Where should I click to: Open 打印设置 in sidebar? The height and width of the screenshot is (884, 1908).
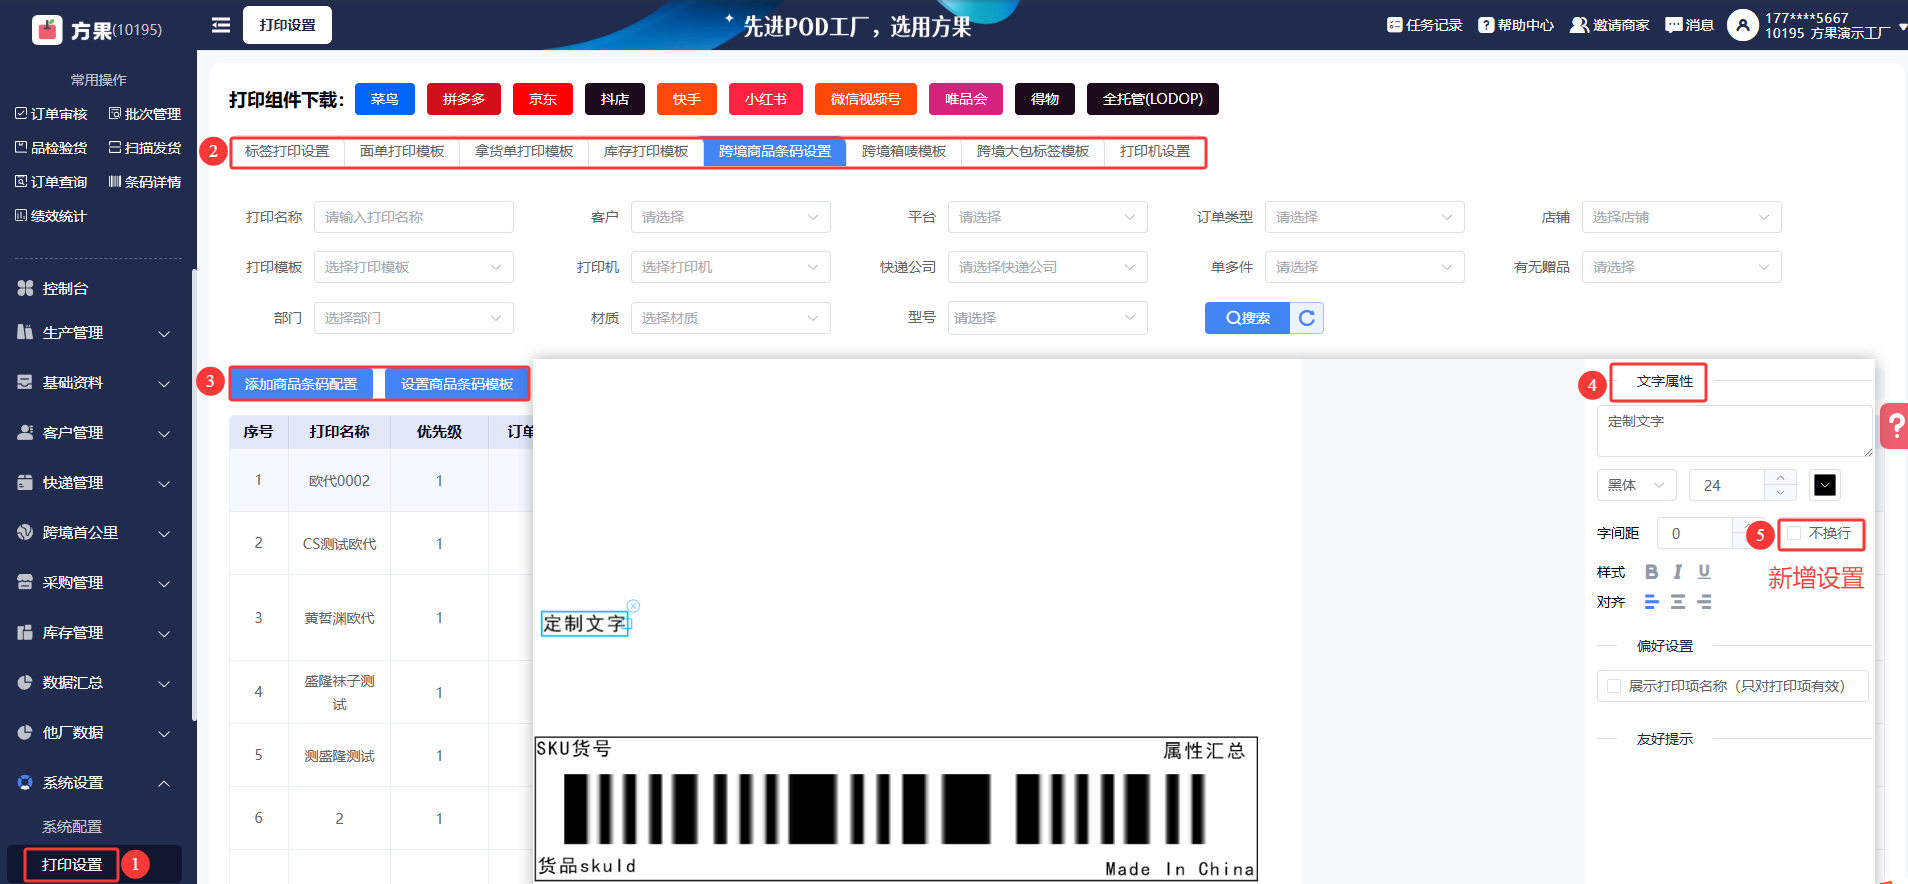click(72, 865)
